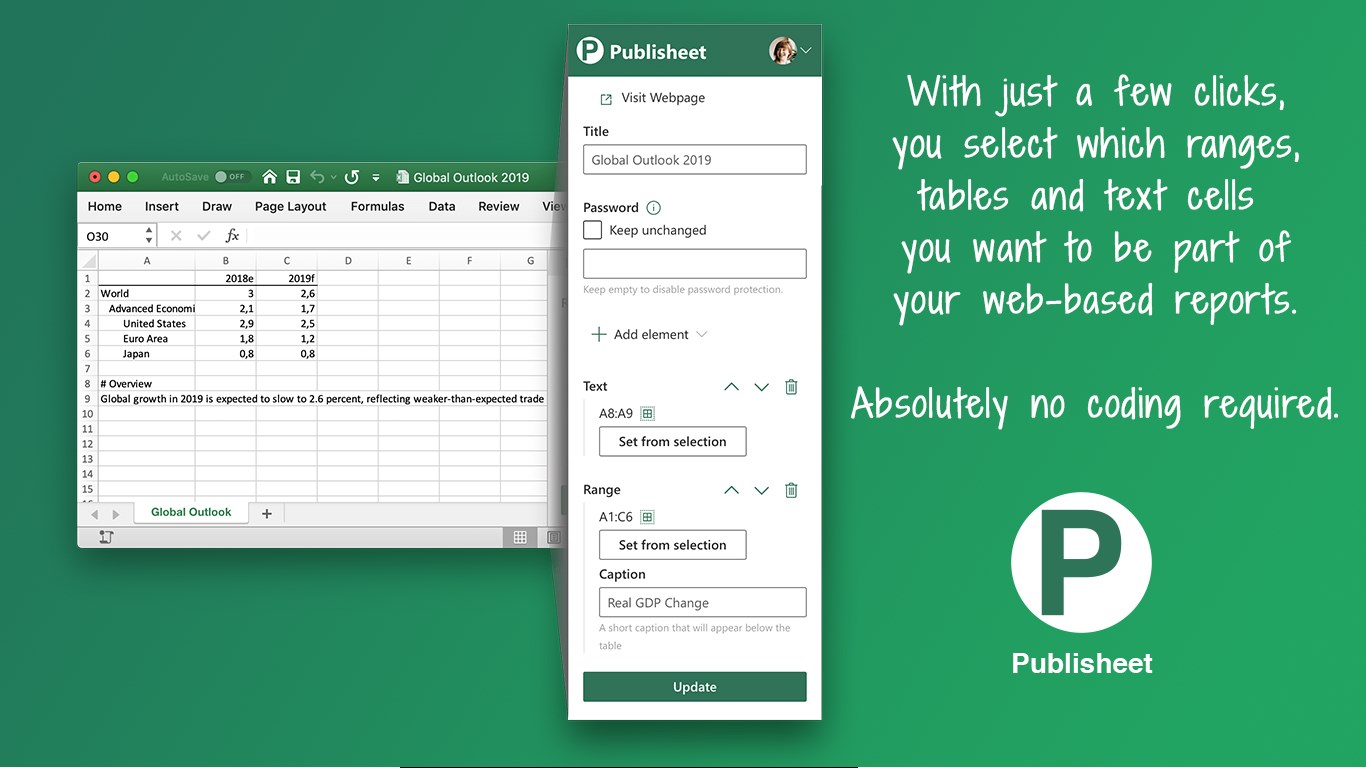1366x768 pixels.
Task: Click column D header
Action: (x=348, y=261)
